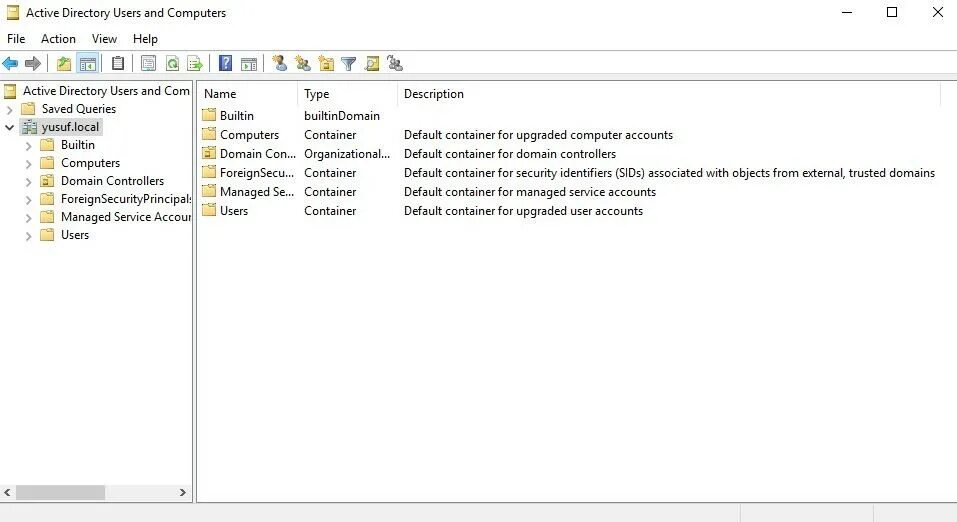
Task: Open the File menu
Action: [16, 38]
